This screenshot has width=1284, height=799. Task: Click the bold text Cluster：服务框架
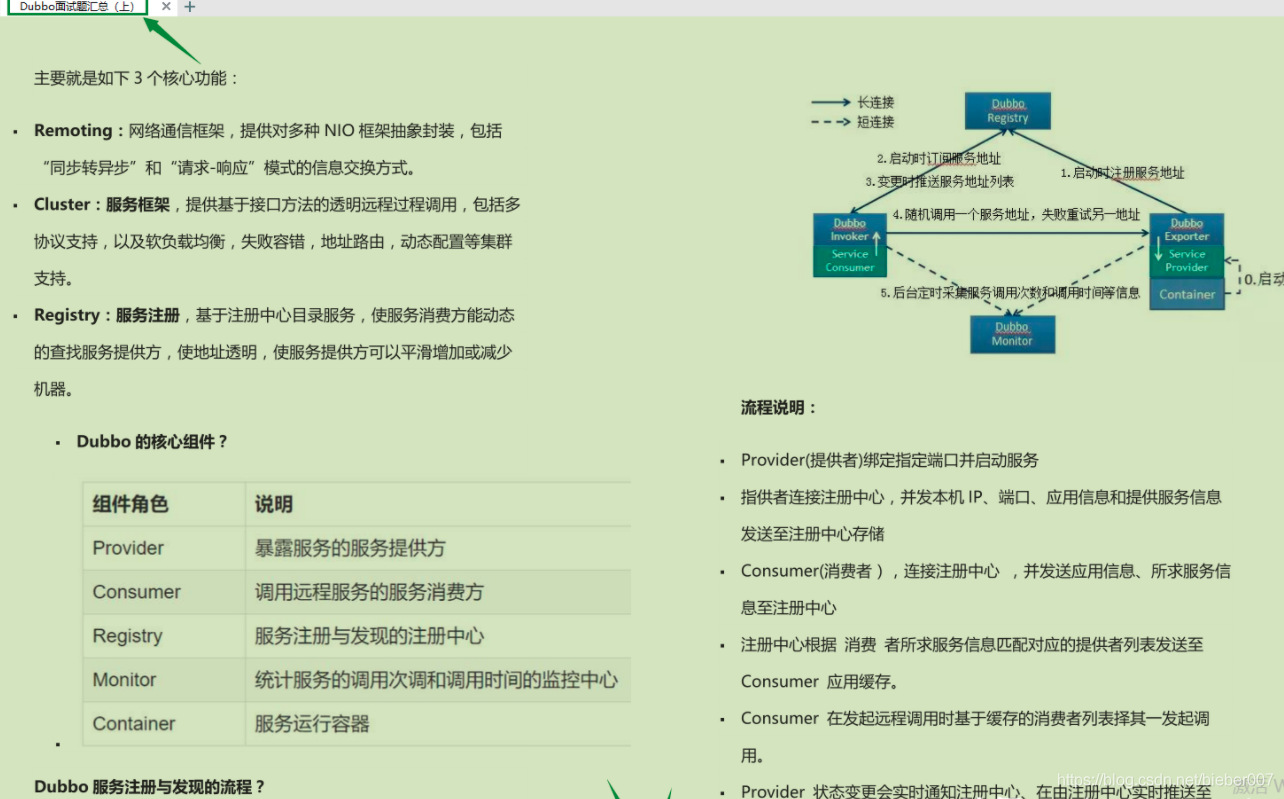102,205
